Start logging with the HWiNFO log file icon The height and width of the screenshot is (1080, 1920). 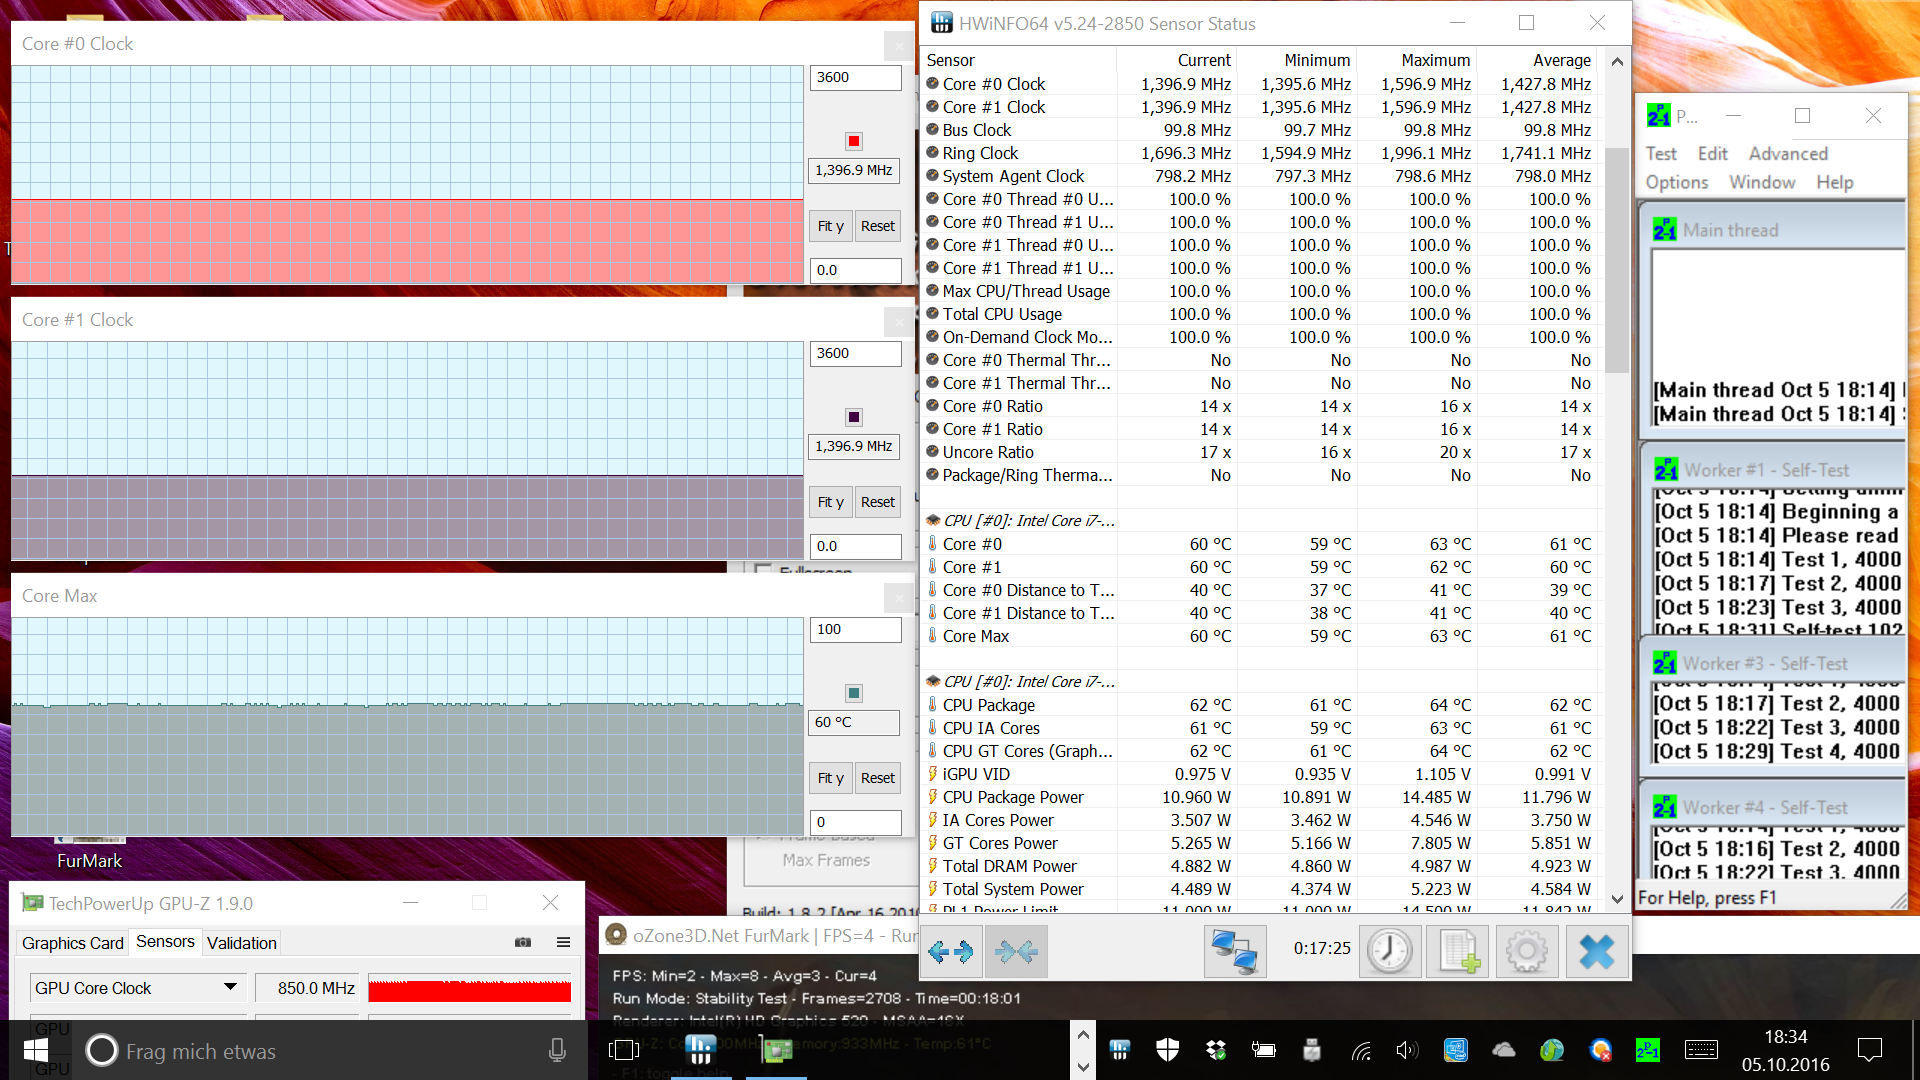pos(1459,951)
